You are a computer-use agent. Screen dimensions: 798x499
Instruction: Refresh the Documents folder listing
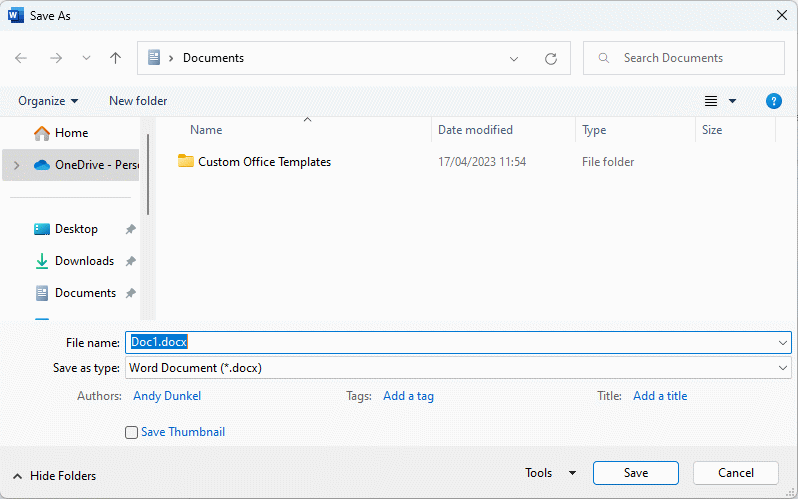tap(551, 59)
